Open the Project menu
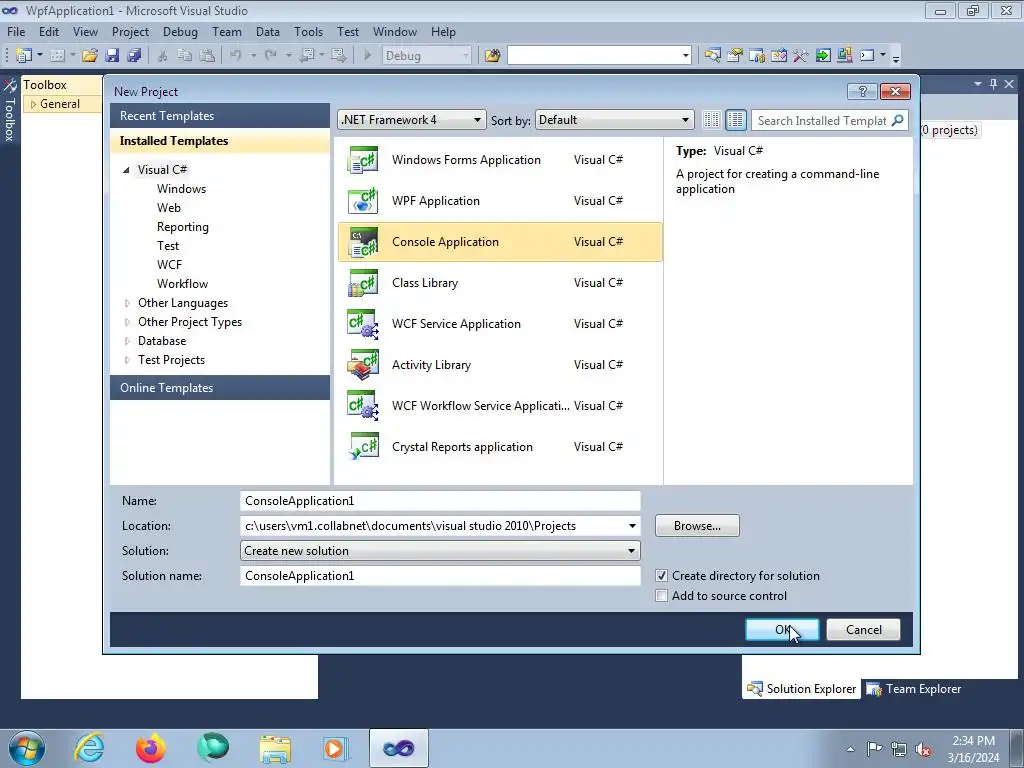Image resolution: width=1024 pixels, height=768 pixels. tap(130, 31)
